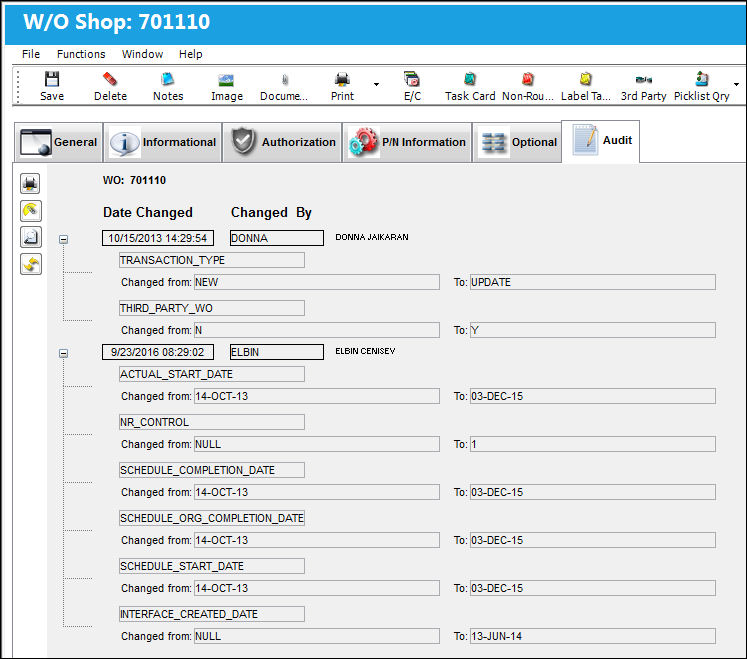The width and height of the screenshot is (747, 659).
Task: Switch to the General tab
Action: point(59,142)
